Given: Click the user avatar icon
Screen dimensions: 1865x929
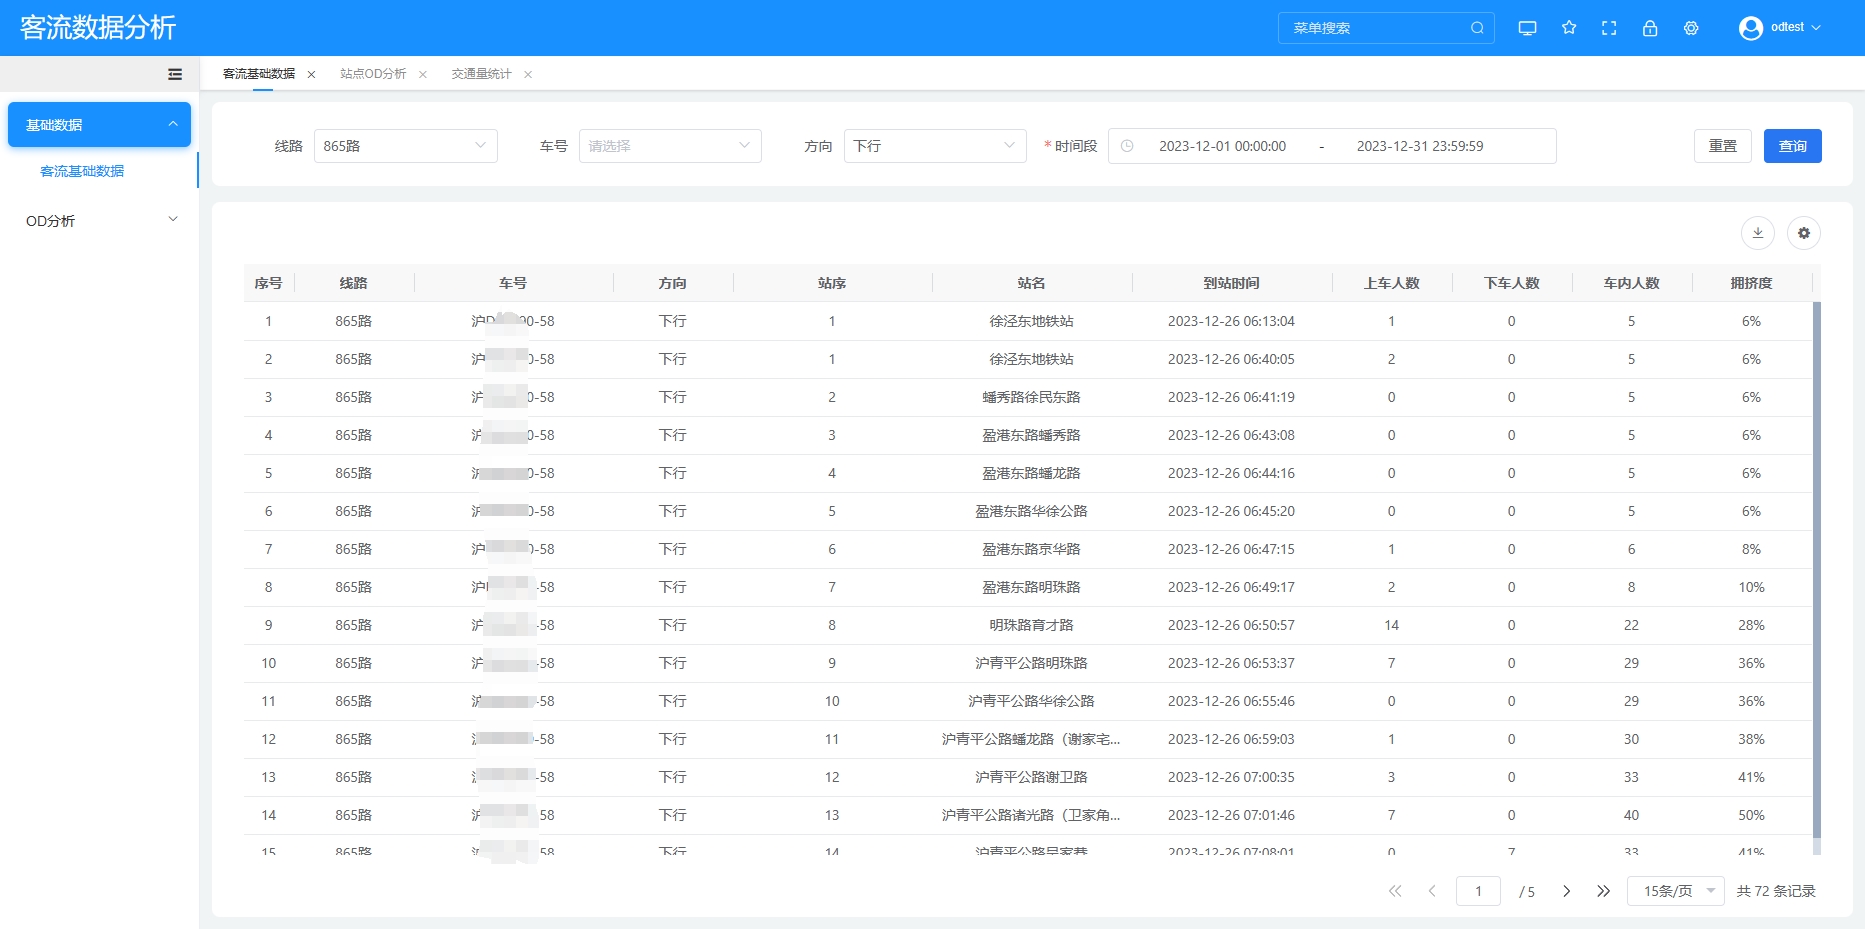Looking at the screenshot, I should click(1750, 28).
